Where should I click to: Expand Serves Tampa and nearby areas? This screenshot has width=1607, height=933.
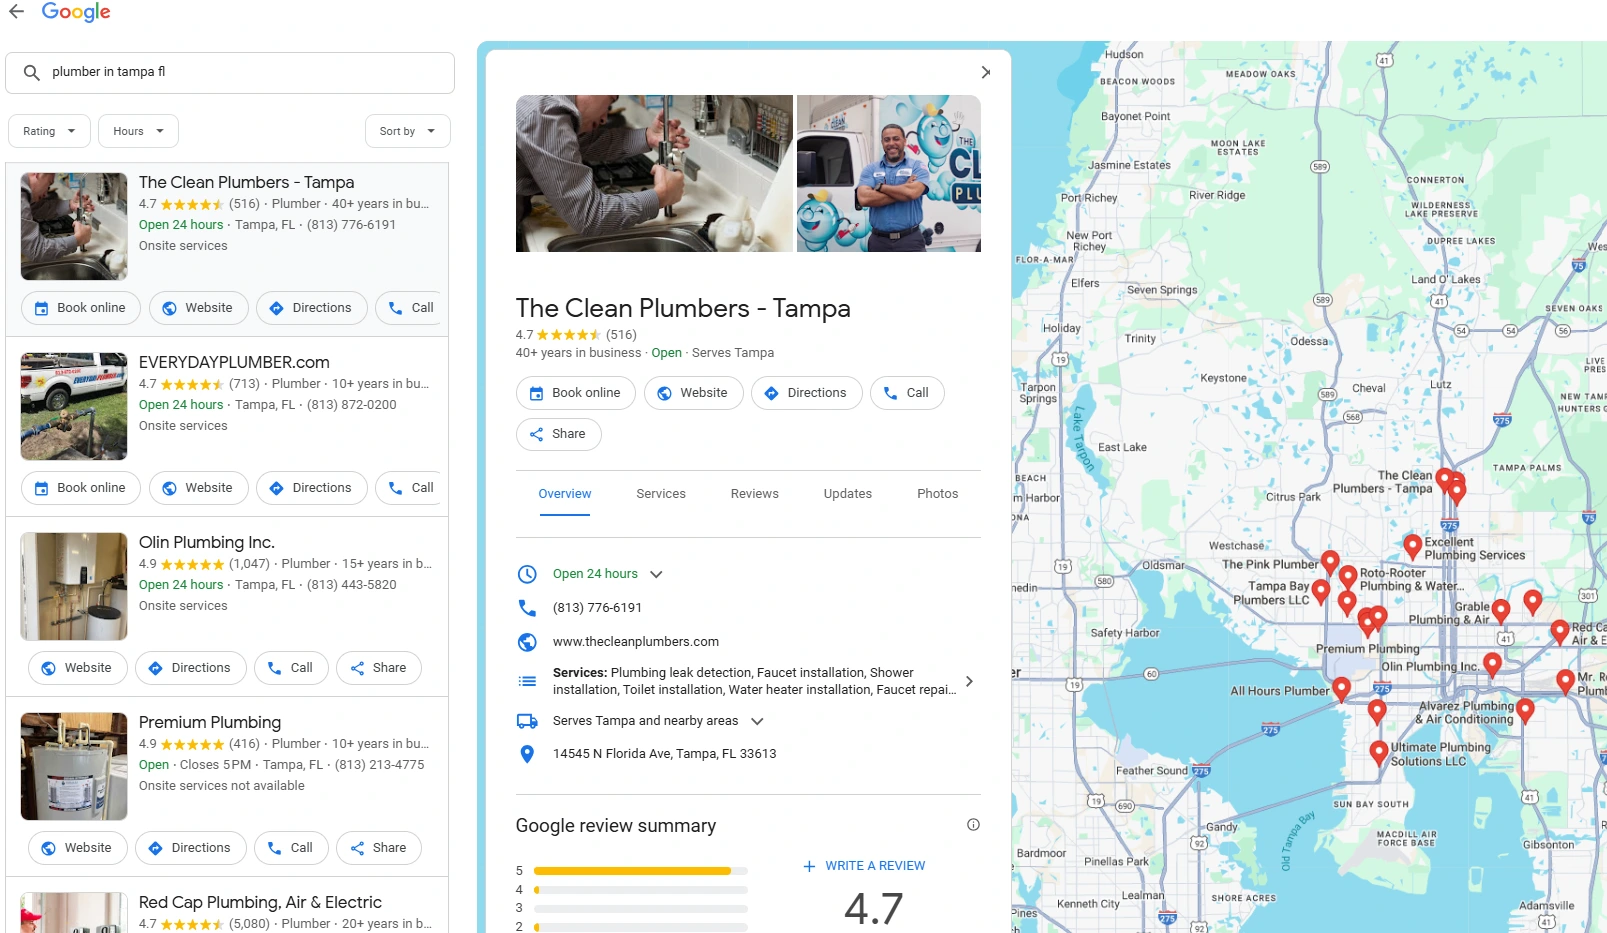click(757, 721)
